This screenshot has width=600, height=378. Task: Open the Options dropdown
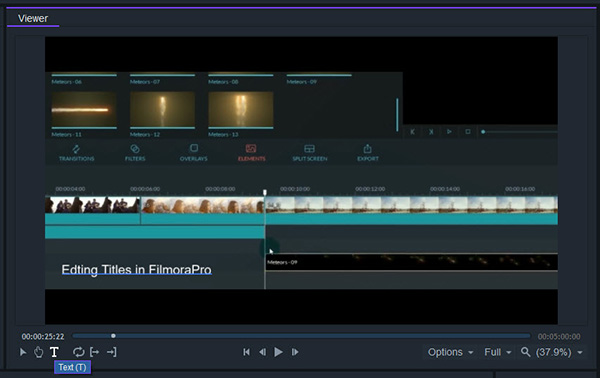click(450, 352)
